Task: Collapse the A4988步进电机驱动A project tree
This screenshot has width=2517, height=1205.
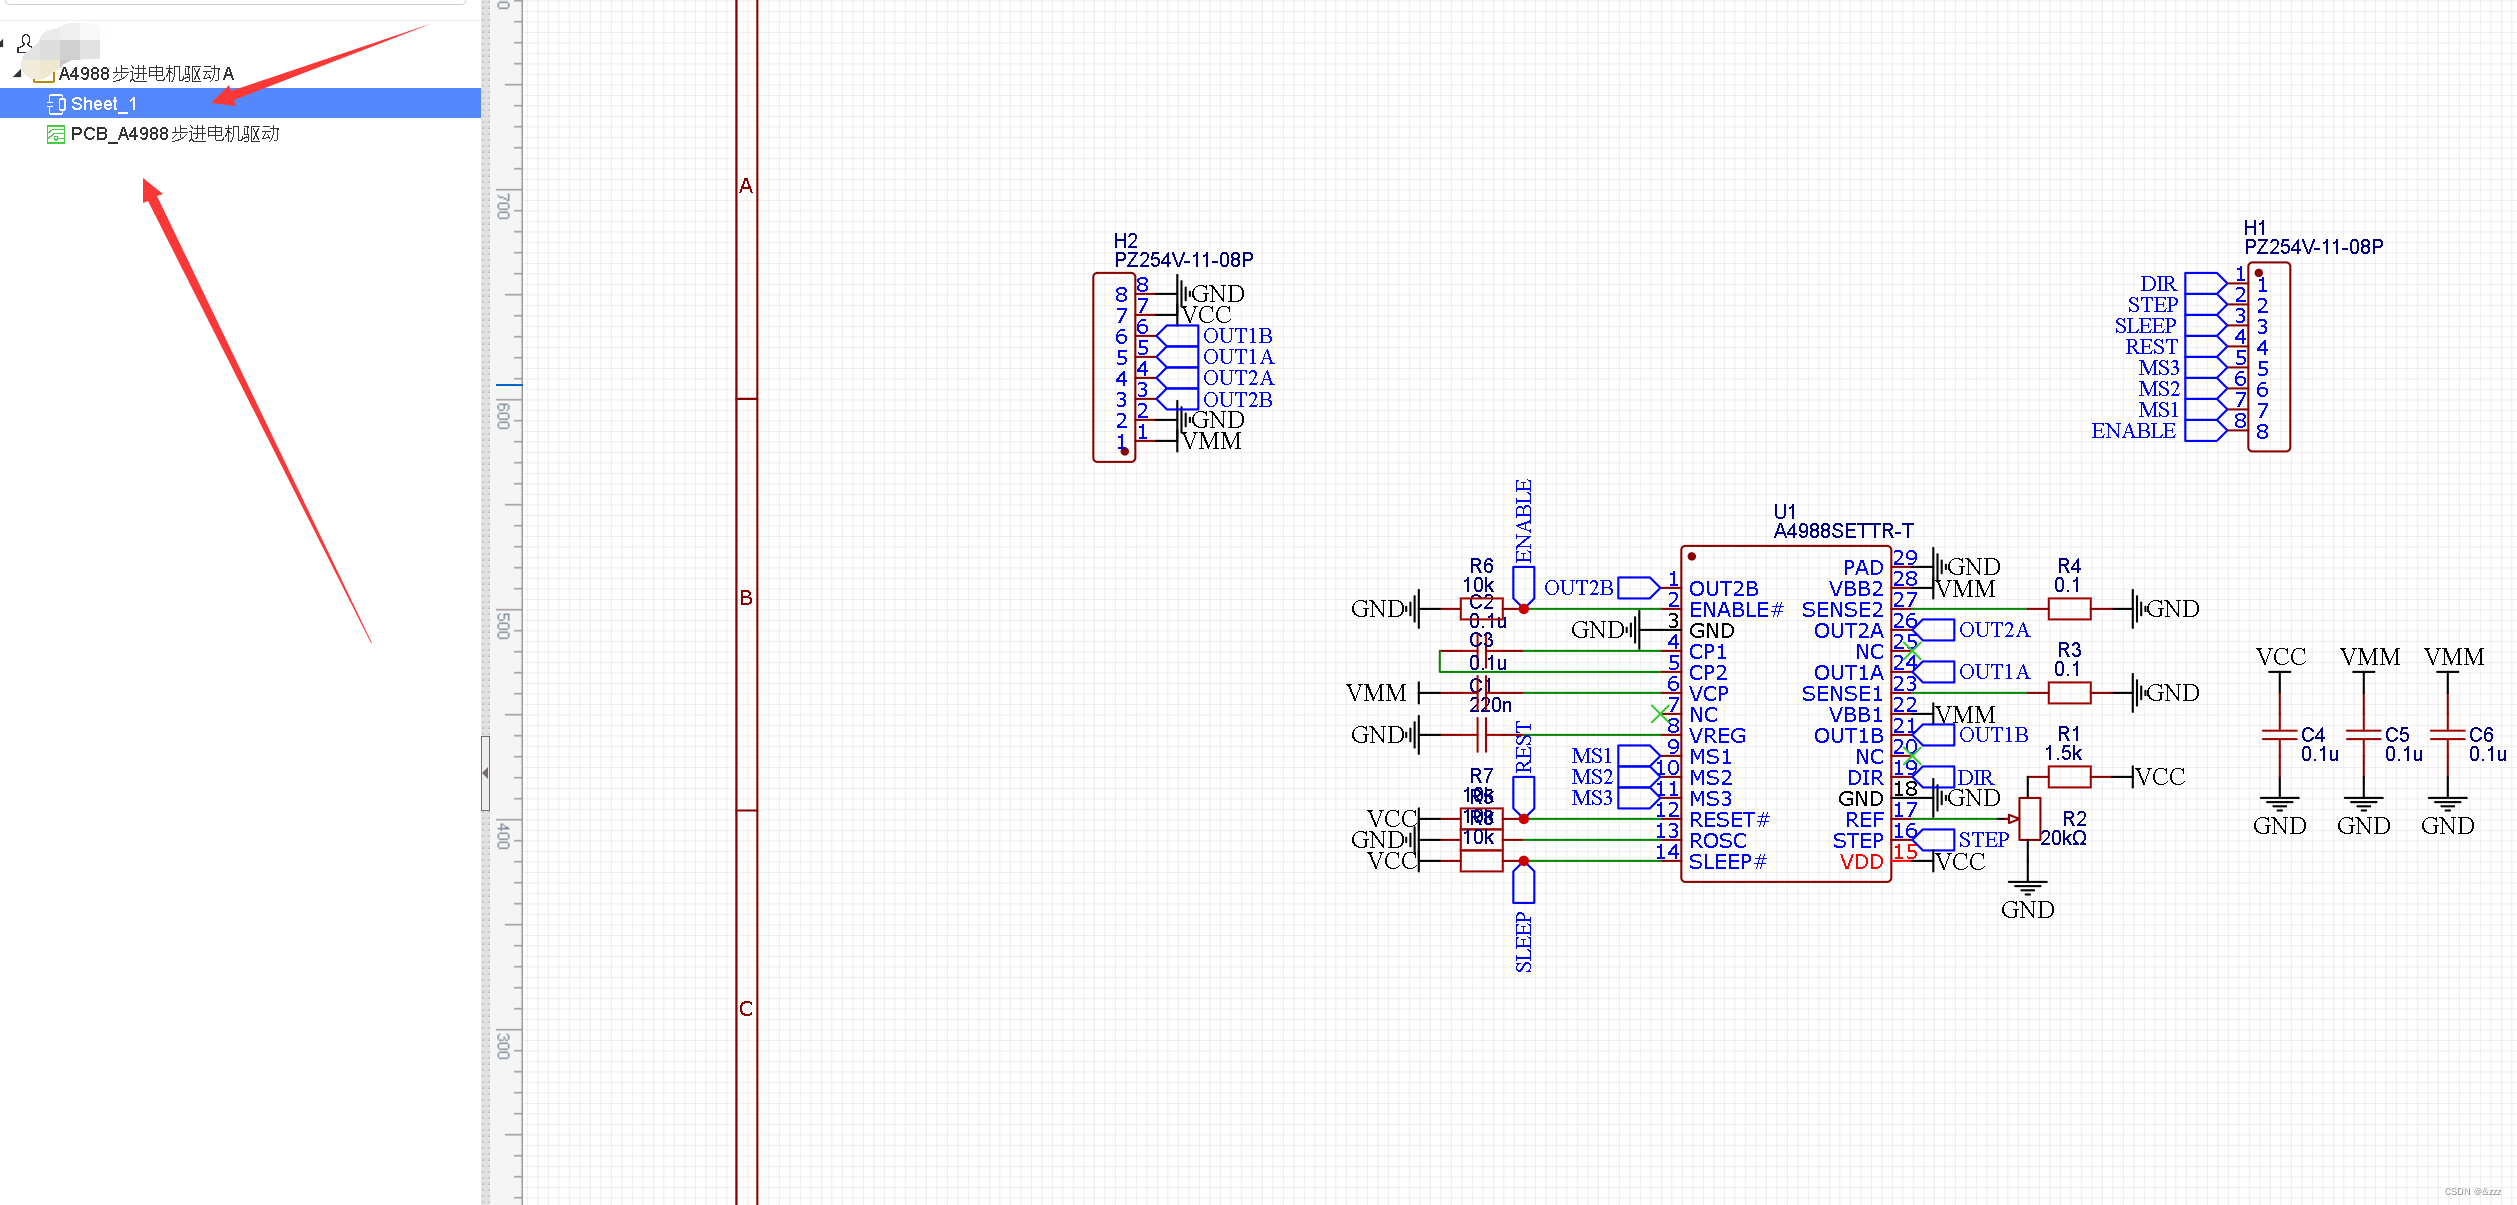Action: (17, 74)
